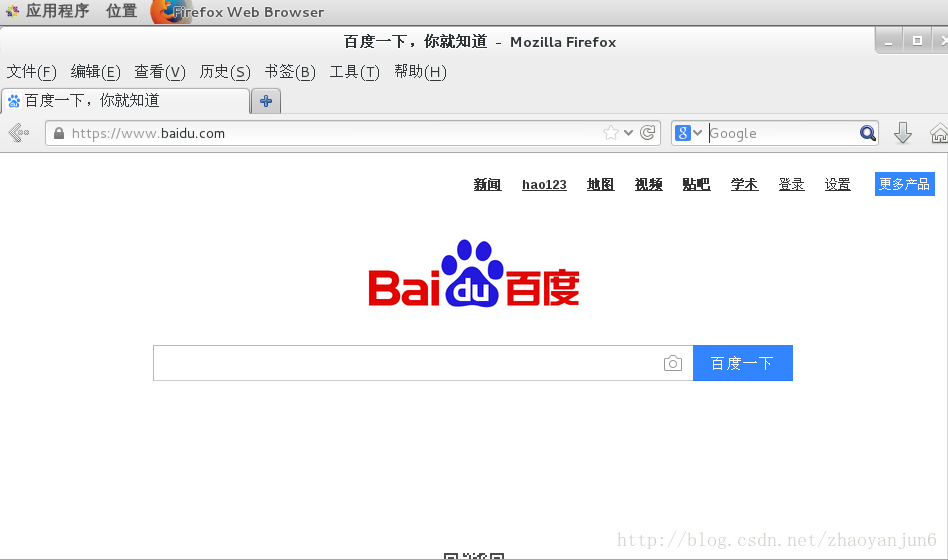Viewport: 948px width, 560px height.
Task: Open the 历史(S) menu
Action: pos(225,72)
